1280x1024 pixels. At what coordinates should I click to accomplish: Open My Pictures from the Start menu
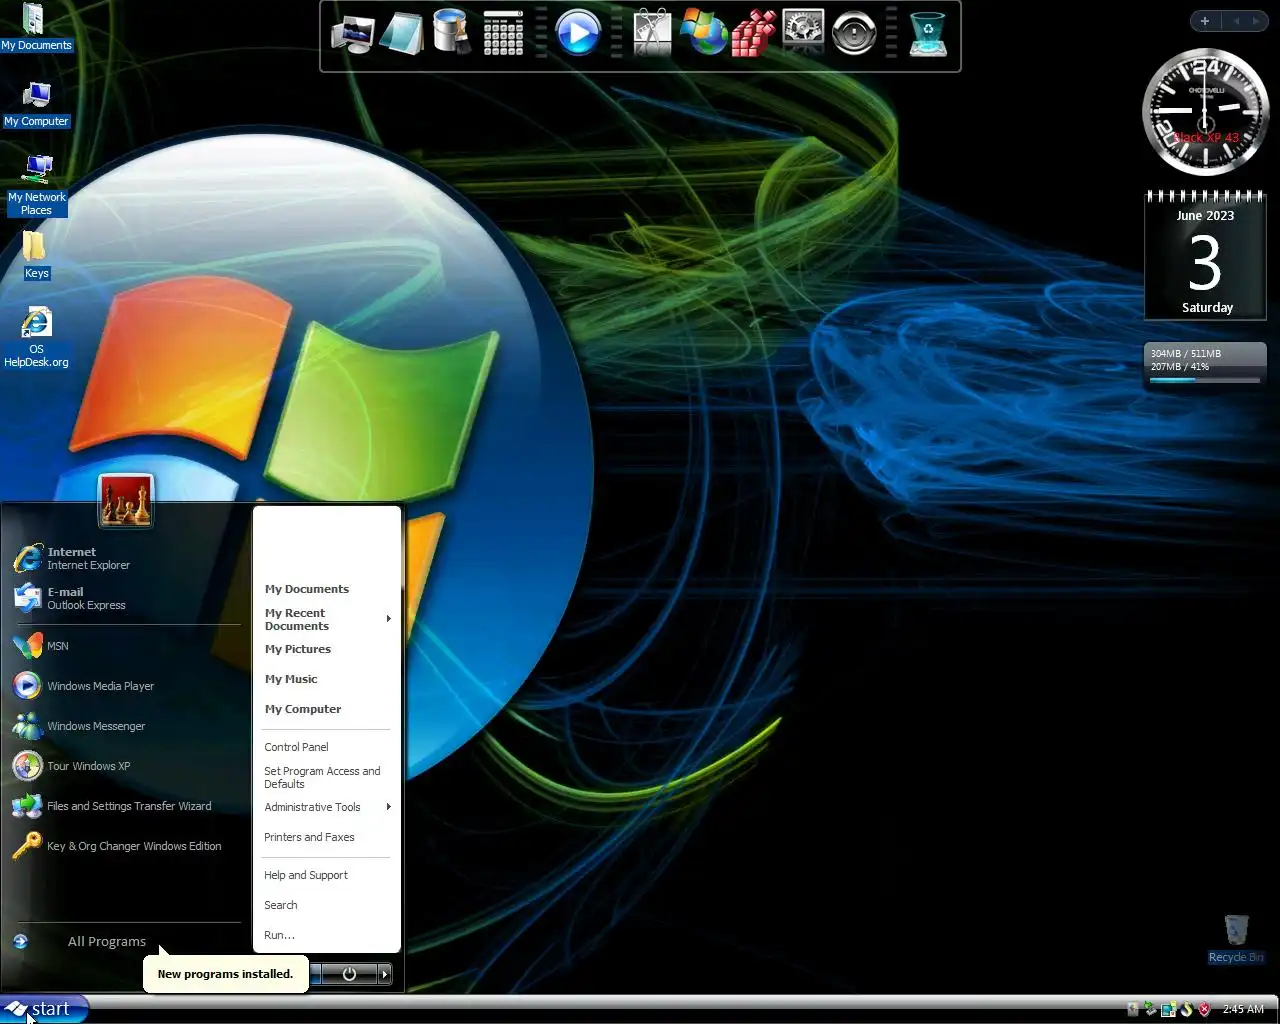[x=298, y=649]
